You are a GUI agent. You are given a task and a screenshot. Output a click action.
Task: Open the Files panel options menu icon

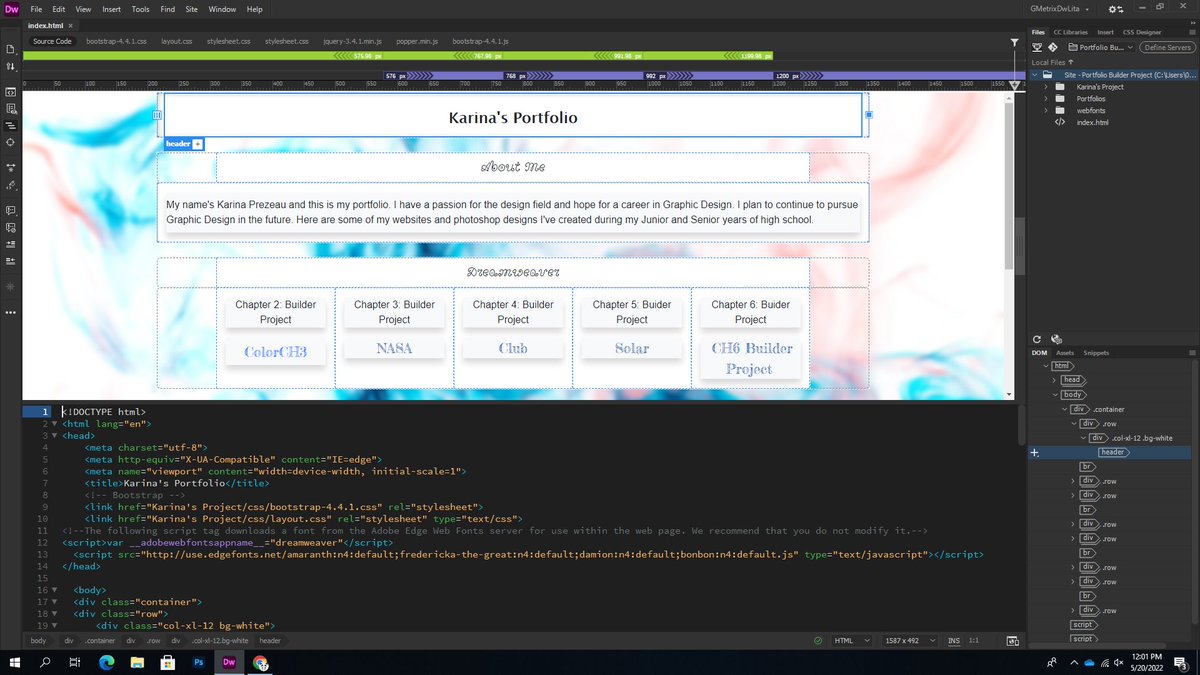1193,32
